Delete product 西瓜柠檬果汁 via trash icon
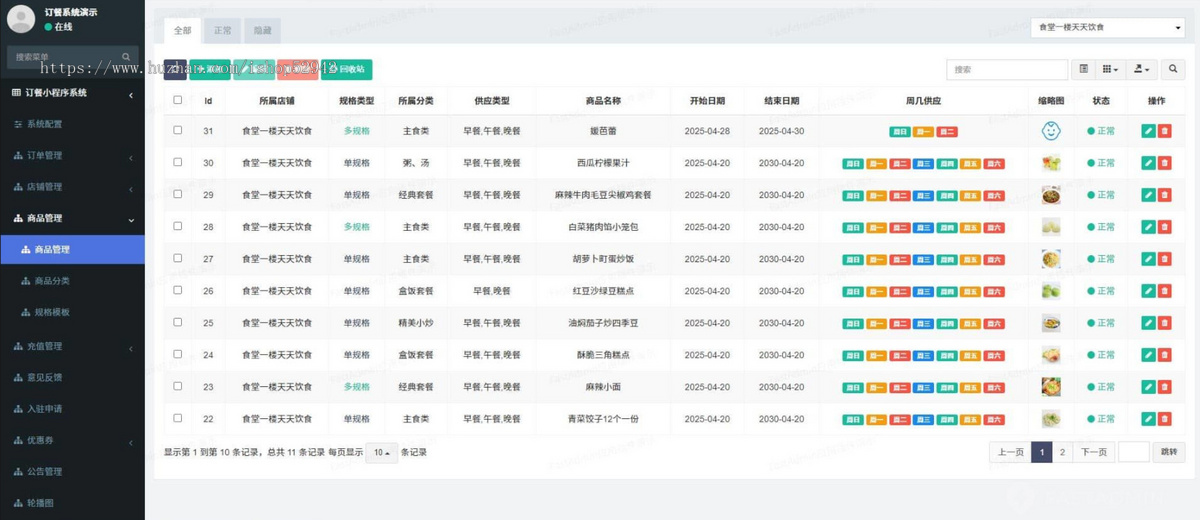The width and height of the screenshot is (1200, 520). (1164, 163)
